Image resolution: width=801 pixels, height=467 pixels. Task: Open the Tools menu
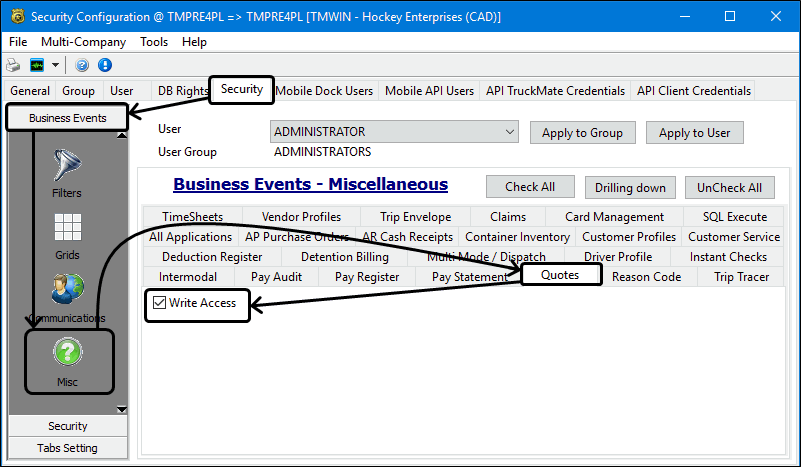154,42
